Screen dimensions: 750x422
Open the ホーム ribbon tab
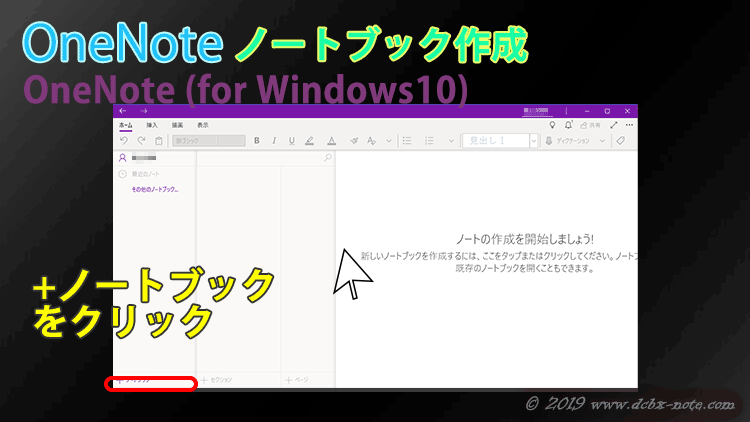click(126, 125)
